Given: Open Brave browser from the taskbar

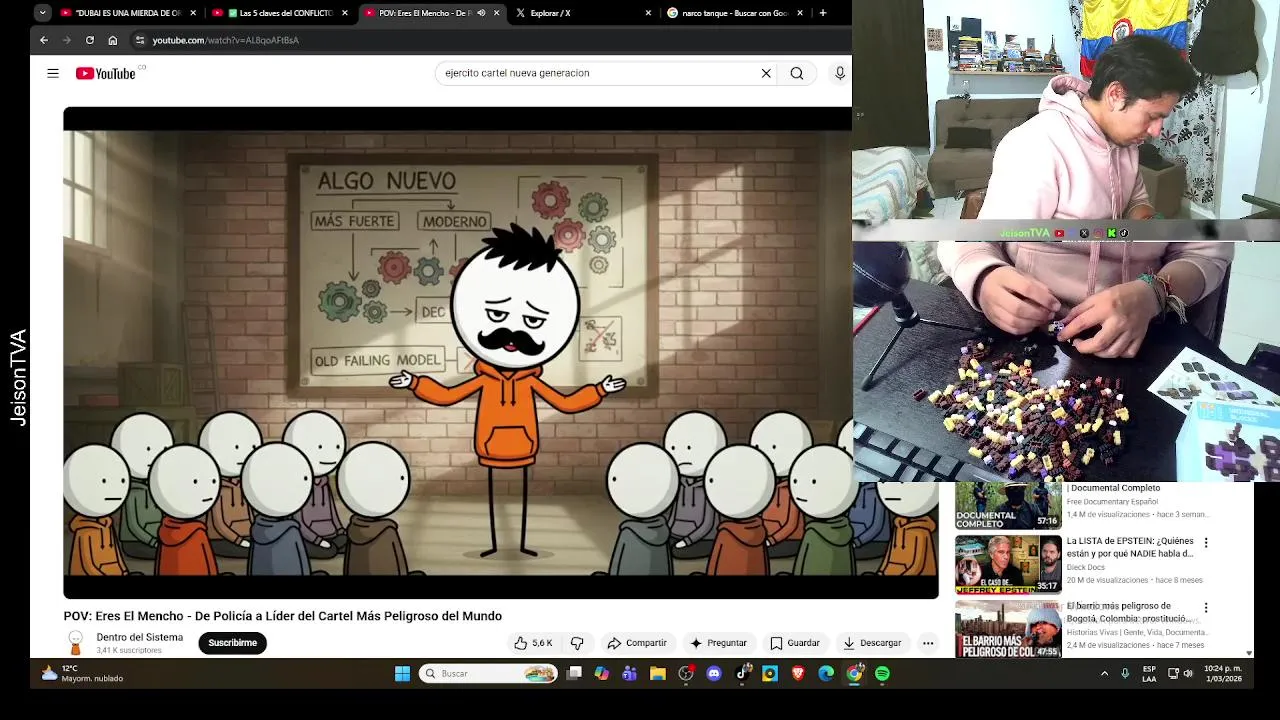Looking at the screenshot, I should click(798, 674).
